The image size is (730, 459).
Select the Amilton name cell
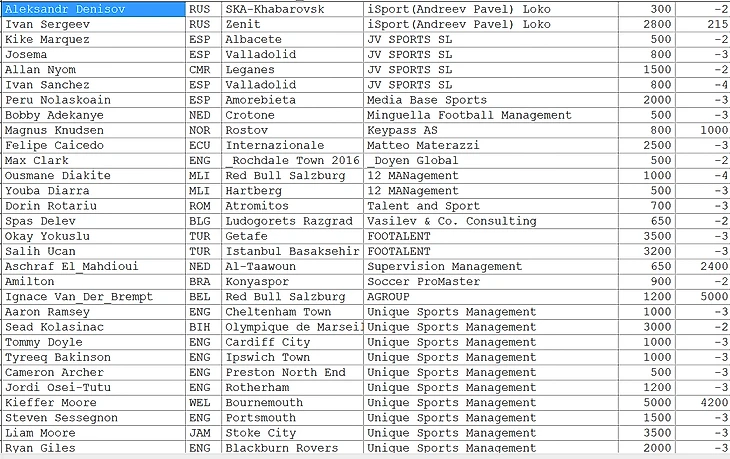(x=94, y=282)
